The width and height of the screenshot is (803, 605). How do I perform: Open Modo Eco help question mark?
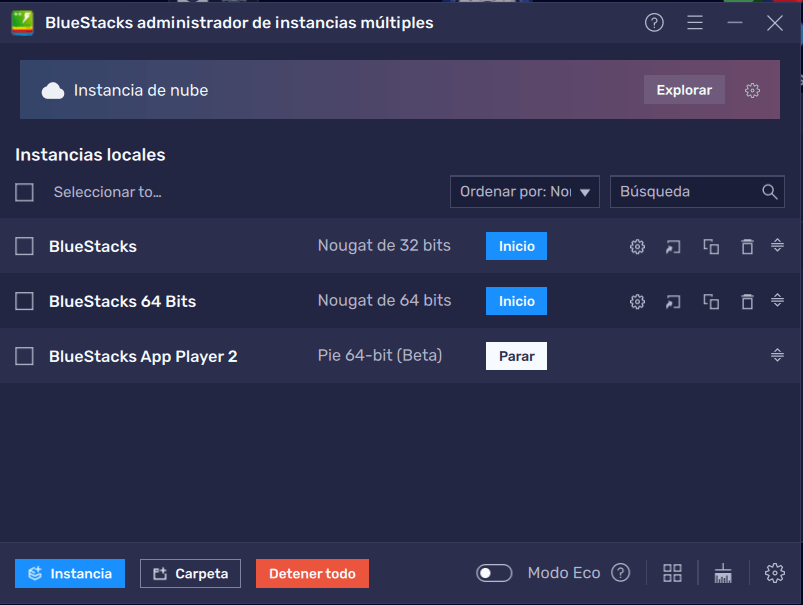tap(620, 573)
